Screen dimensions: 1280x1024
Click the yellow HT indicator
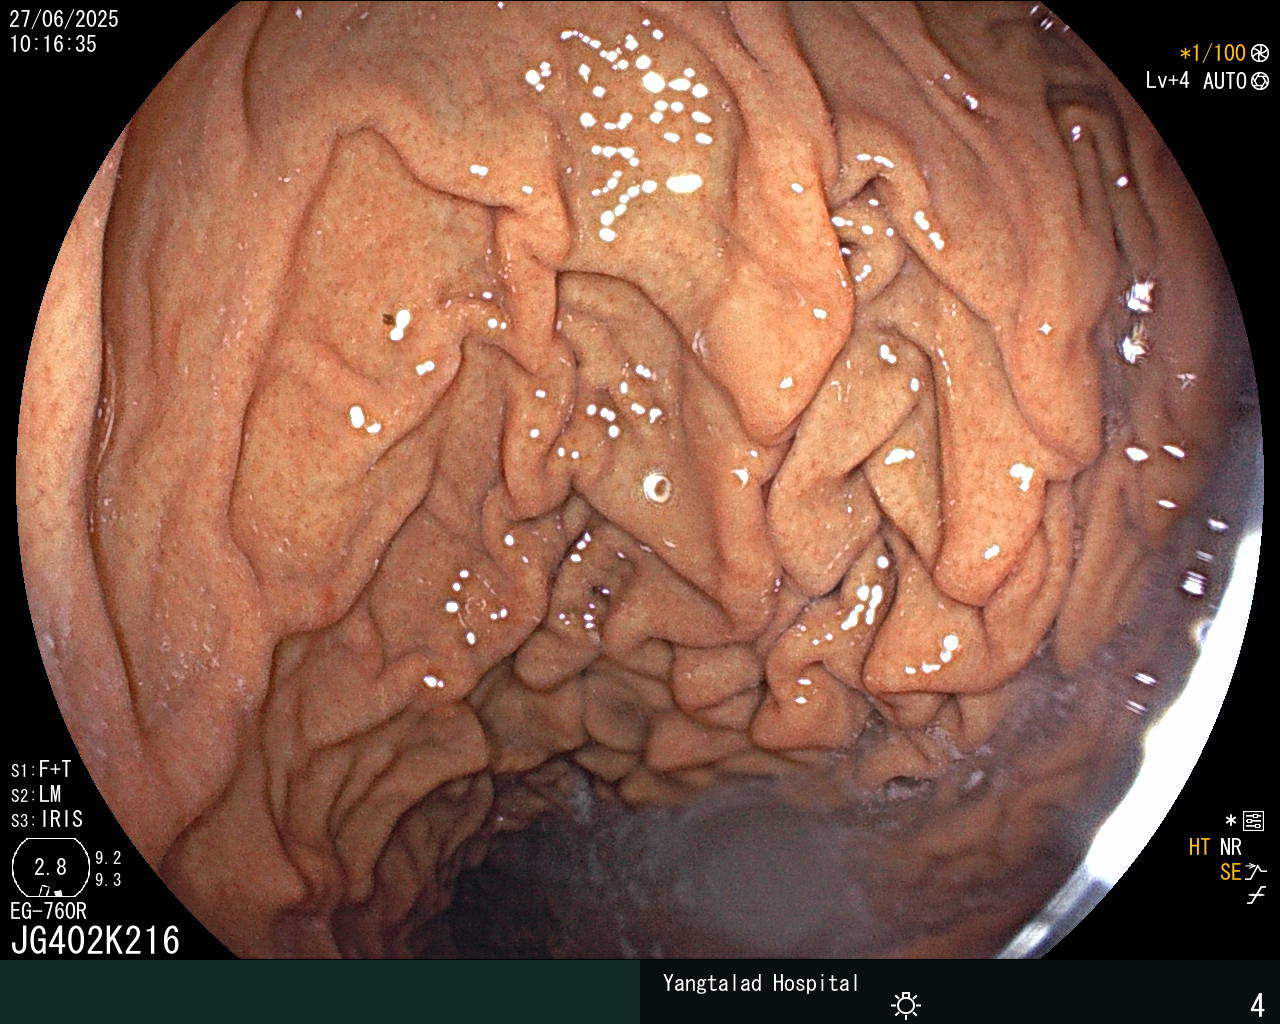[x=1199, y=847]
